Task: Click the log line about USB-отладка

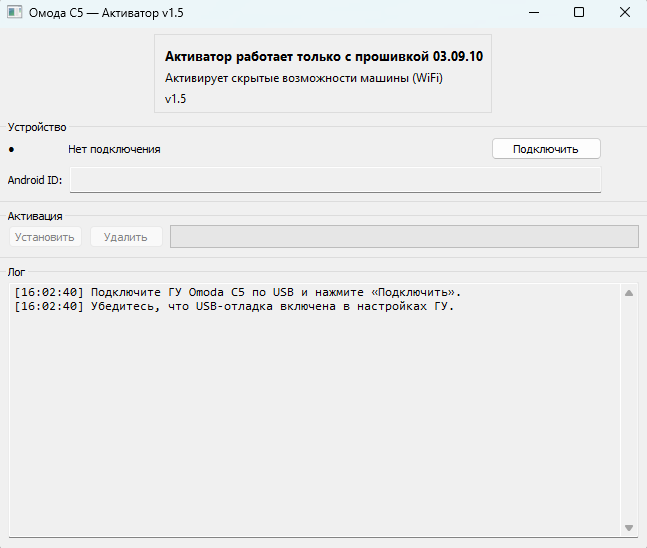Action: pyautogui.click(x=234, y=306)
